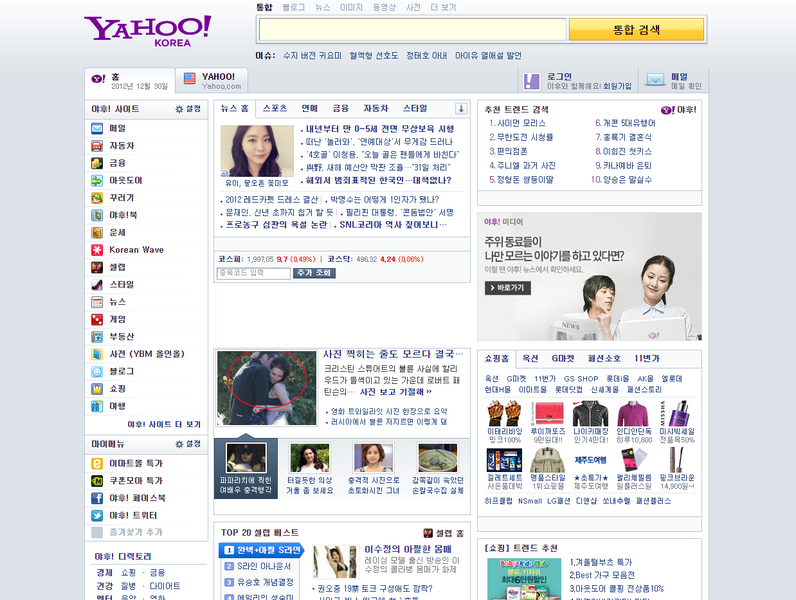Viewport: 796px width, 600px height.
Task: Select the 이미지 search category
Action: point(351,7)
